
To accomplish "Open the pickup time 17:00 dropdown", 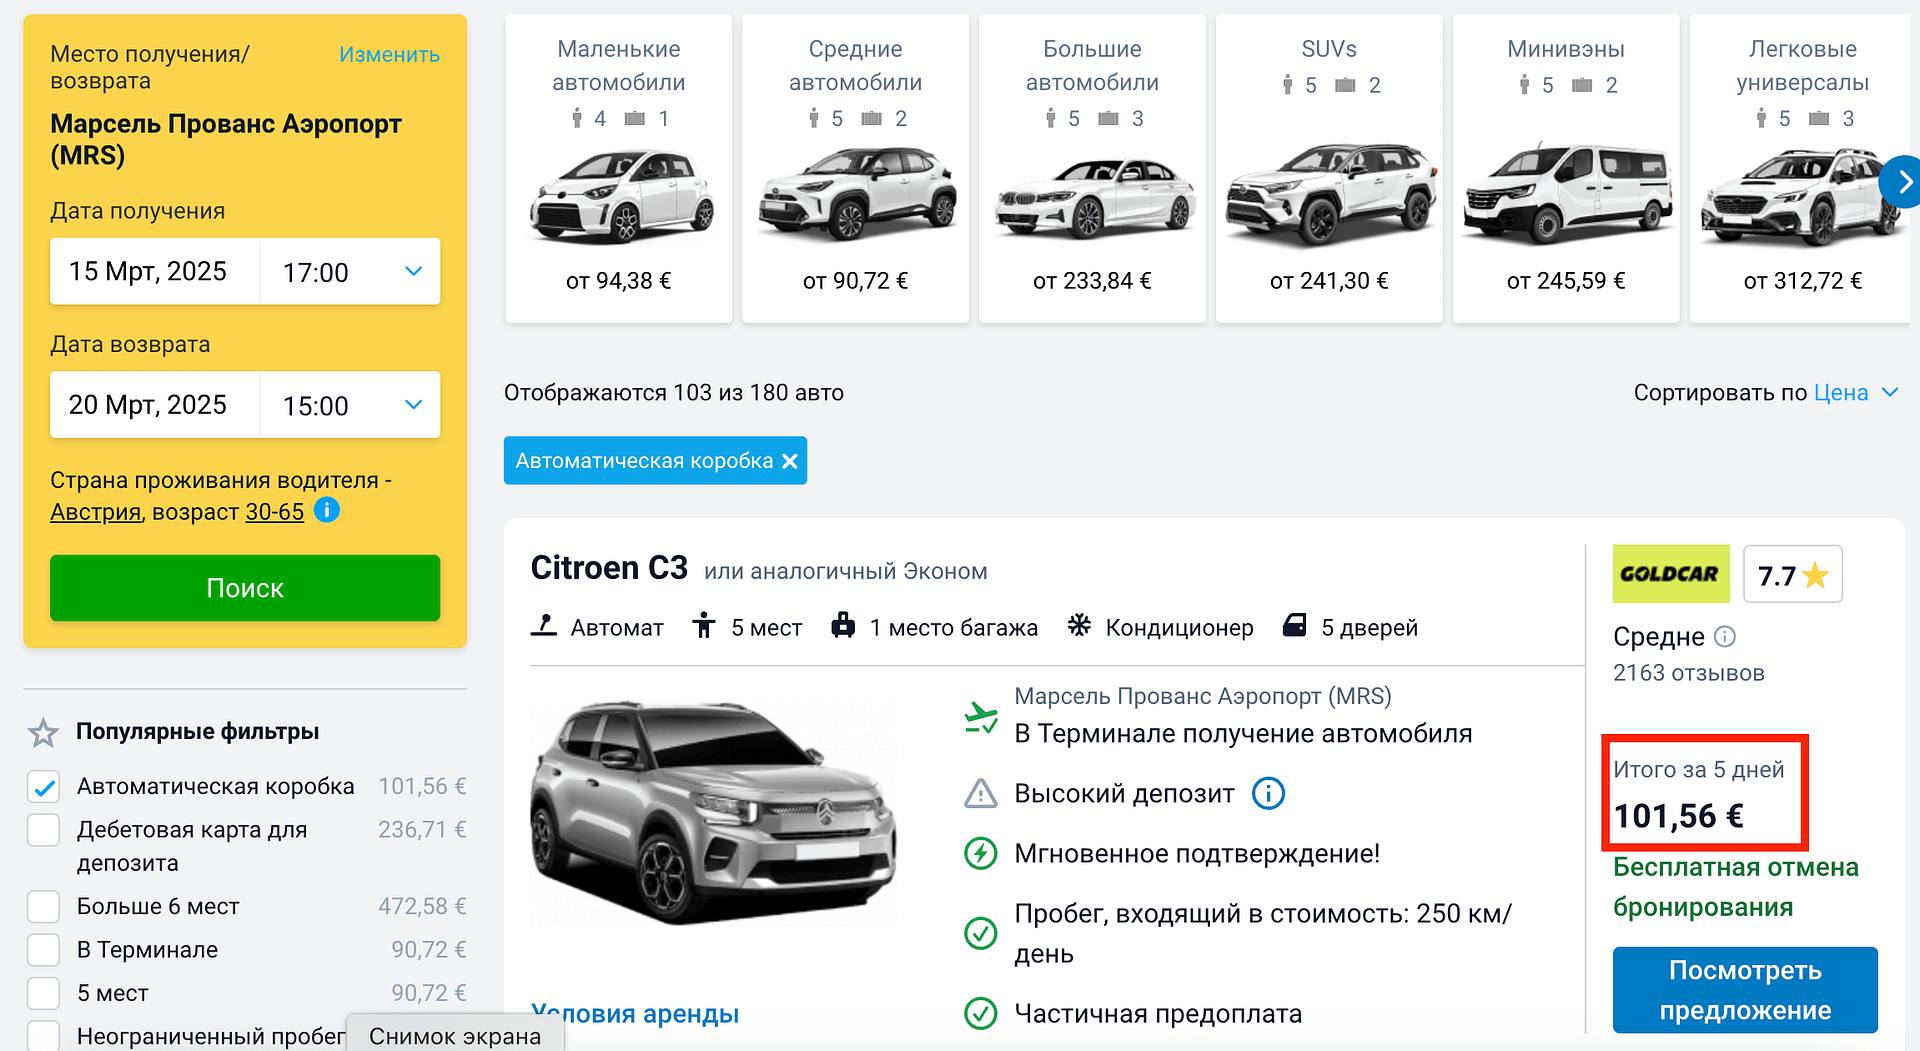I will [x=350, y=272].
